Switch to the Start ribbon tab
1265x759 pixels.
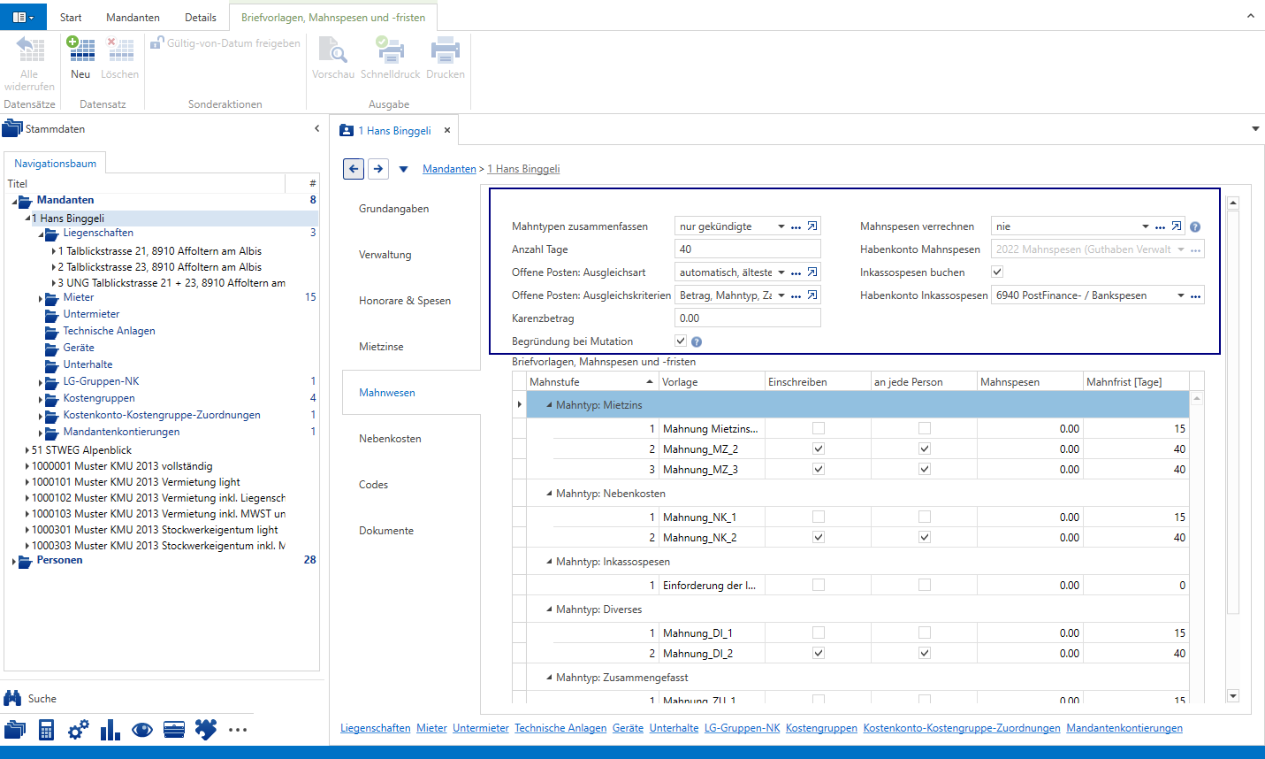71,18
